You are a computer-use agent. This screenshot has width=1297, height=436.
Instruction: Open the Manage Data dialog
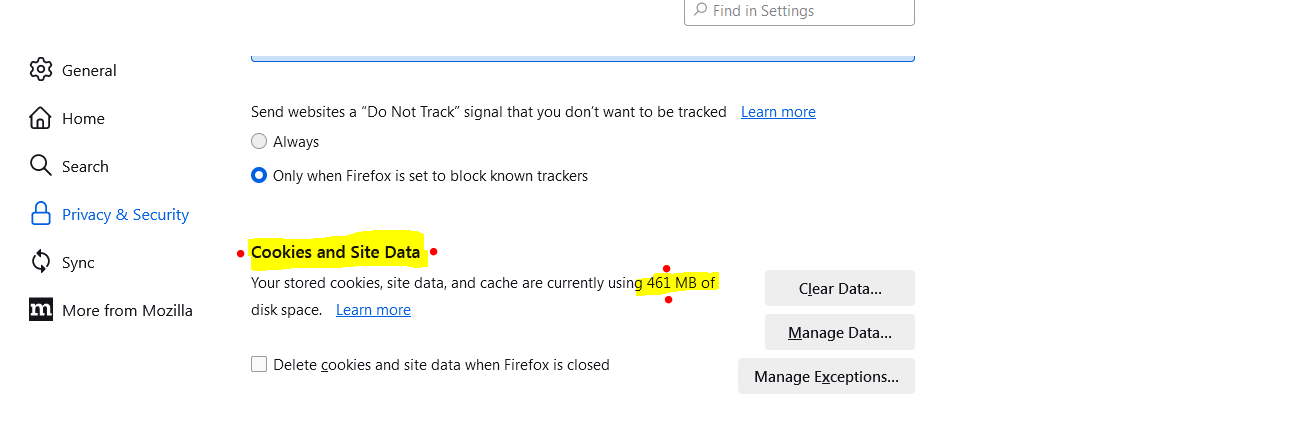(x=839, y=332)
